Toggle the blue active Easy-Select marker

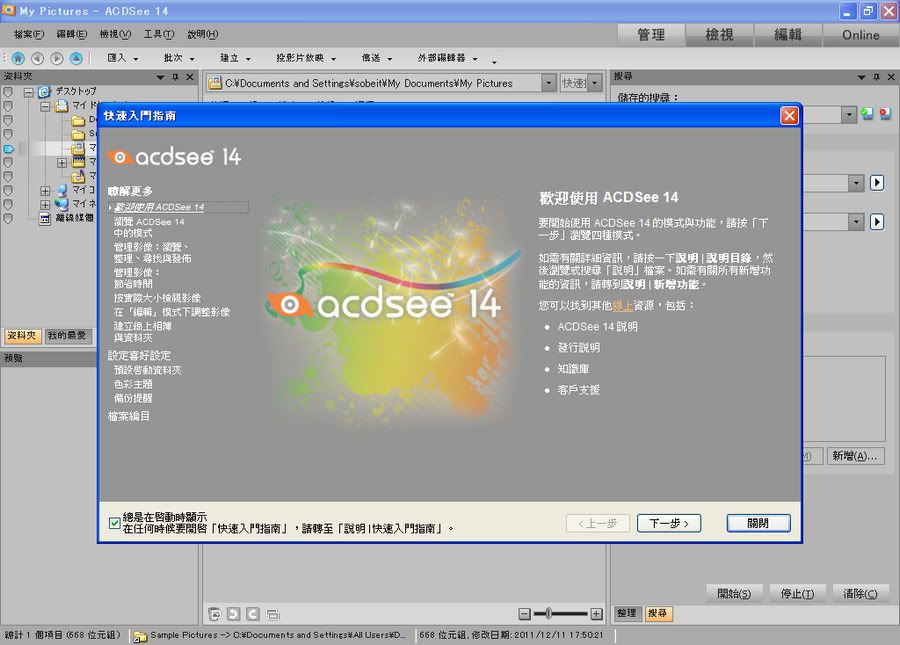click(8, 148)
